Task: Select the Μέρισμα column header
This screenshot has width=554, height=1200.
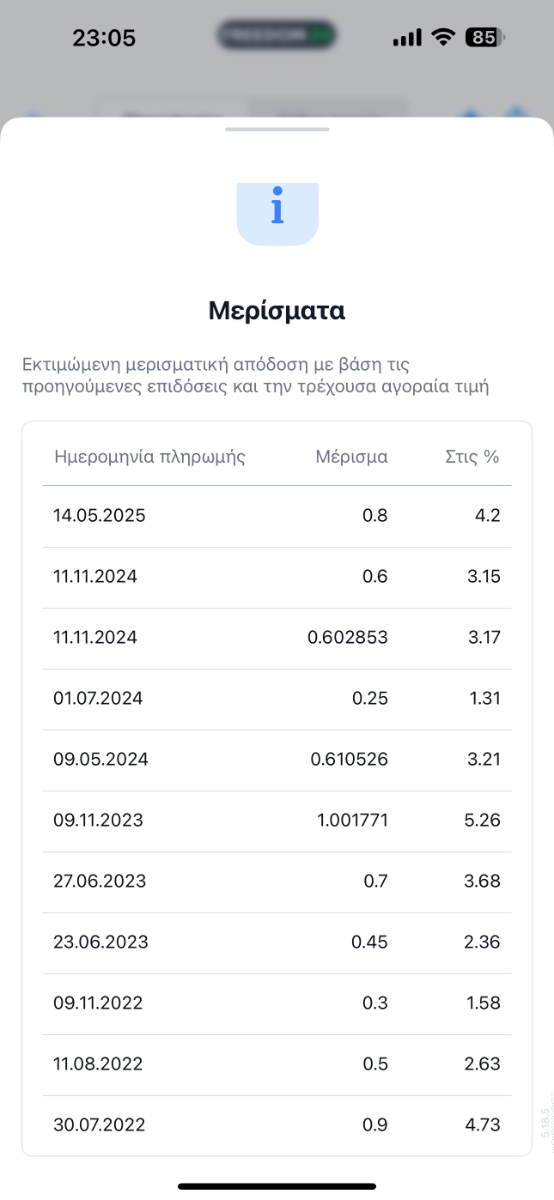Action: [352, 457]
